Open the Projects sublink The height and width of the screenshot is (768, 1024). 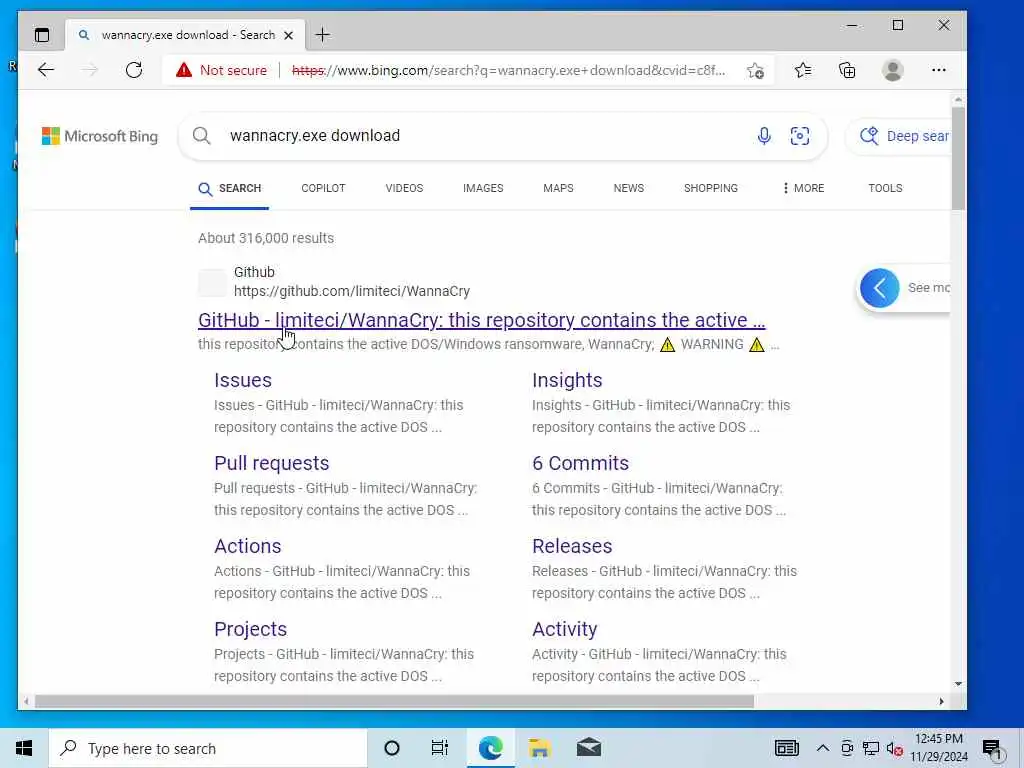click(x=251, y=629)
